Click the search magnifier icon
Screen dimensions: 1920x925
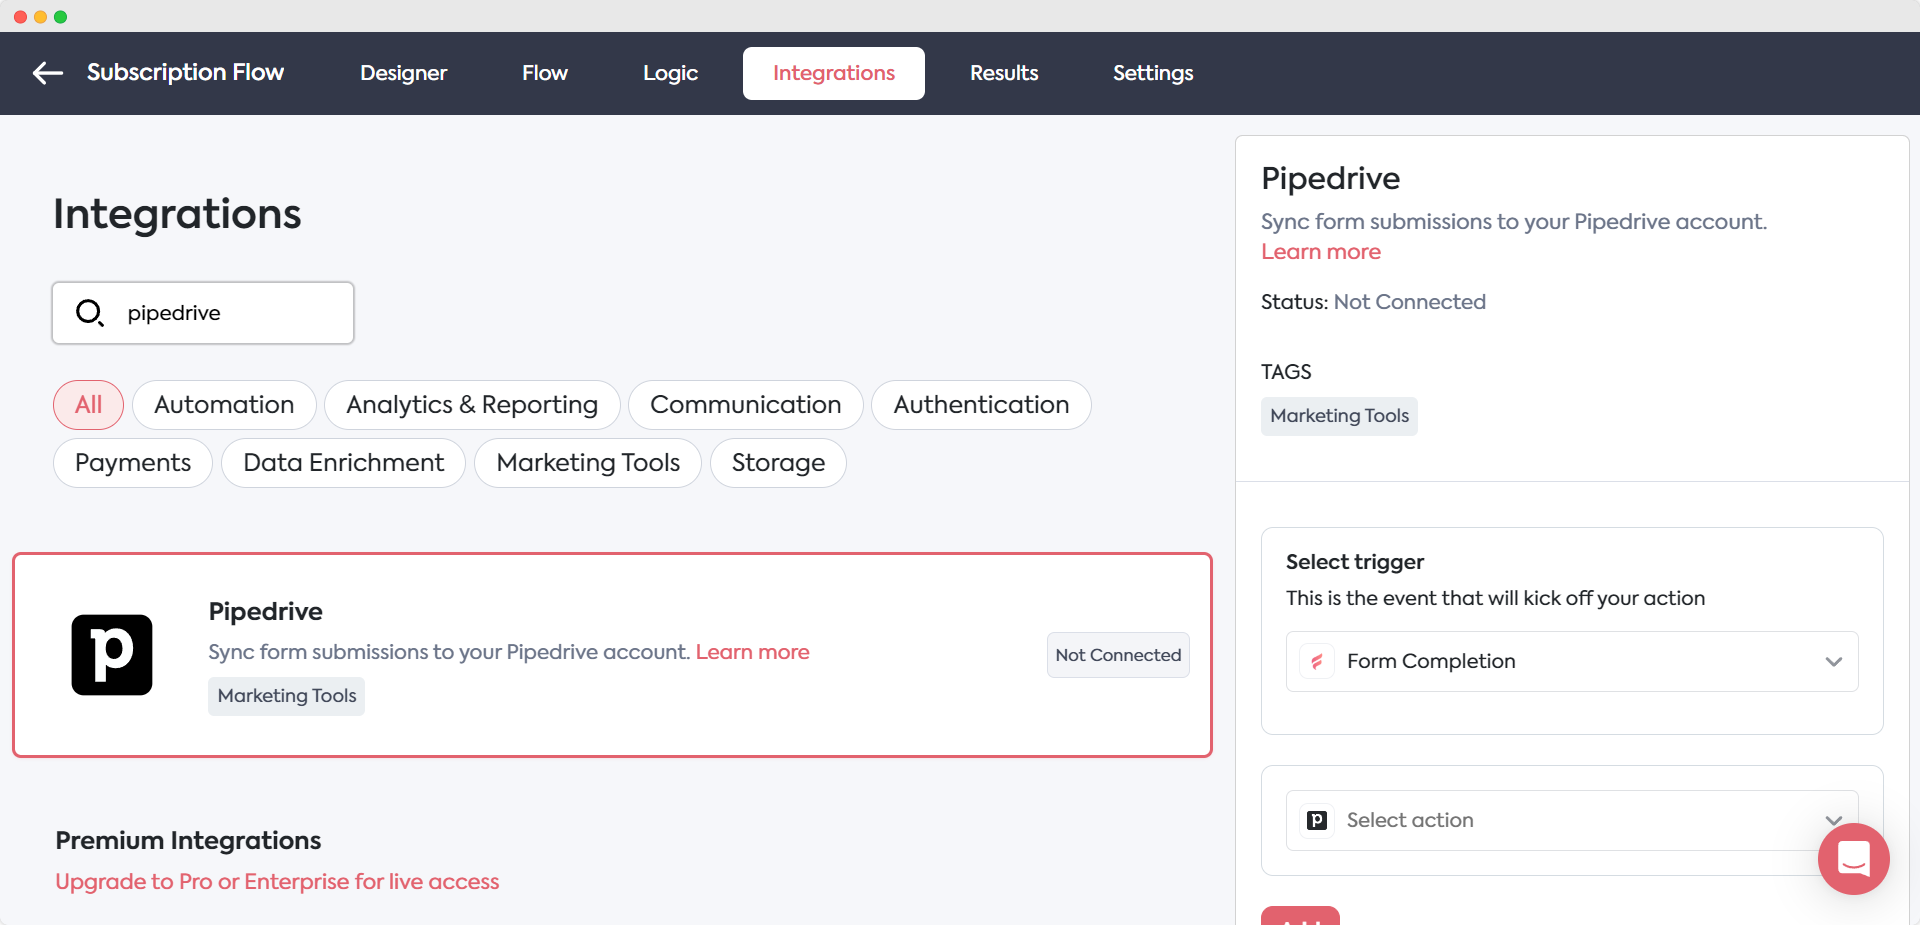point(90,313)
